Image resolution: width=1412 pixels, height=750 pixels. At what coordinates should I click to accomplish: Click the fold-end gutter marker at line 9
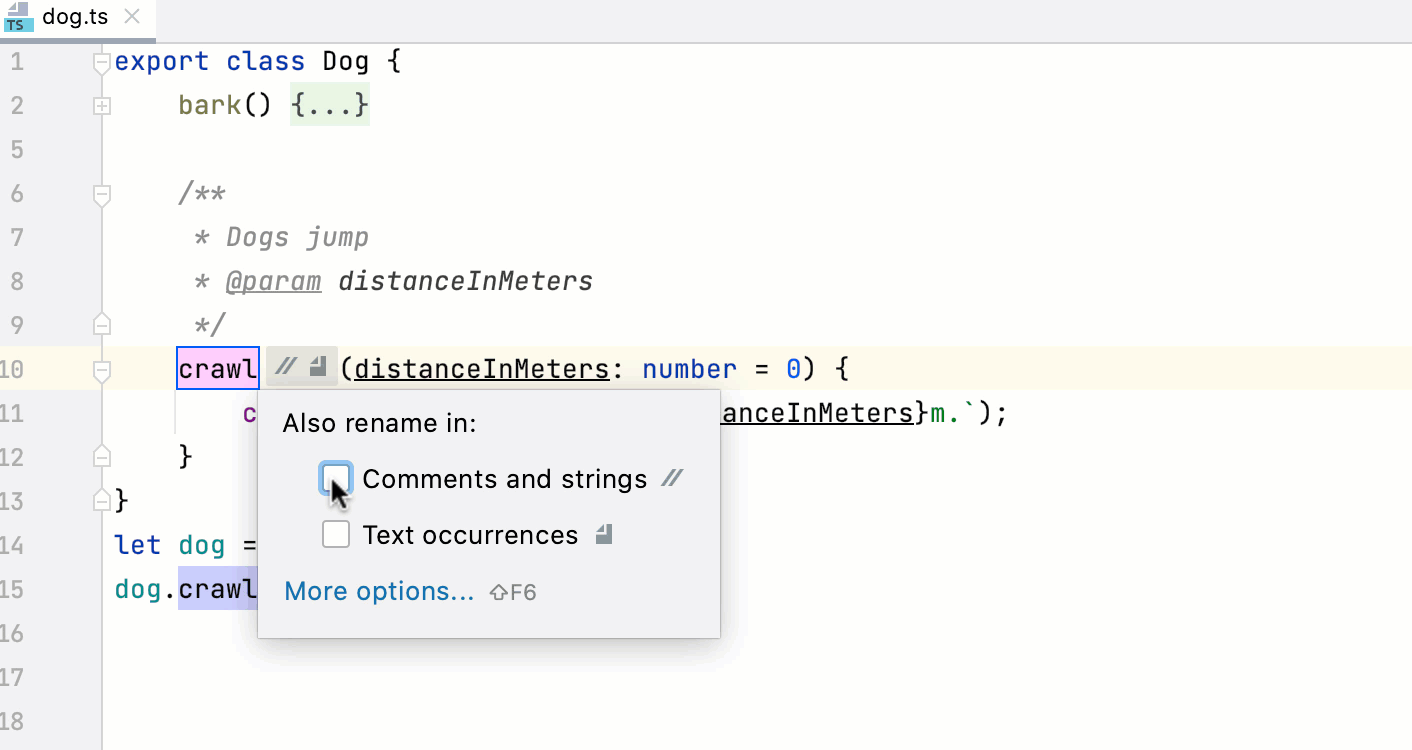100,323
